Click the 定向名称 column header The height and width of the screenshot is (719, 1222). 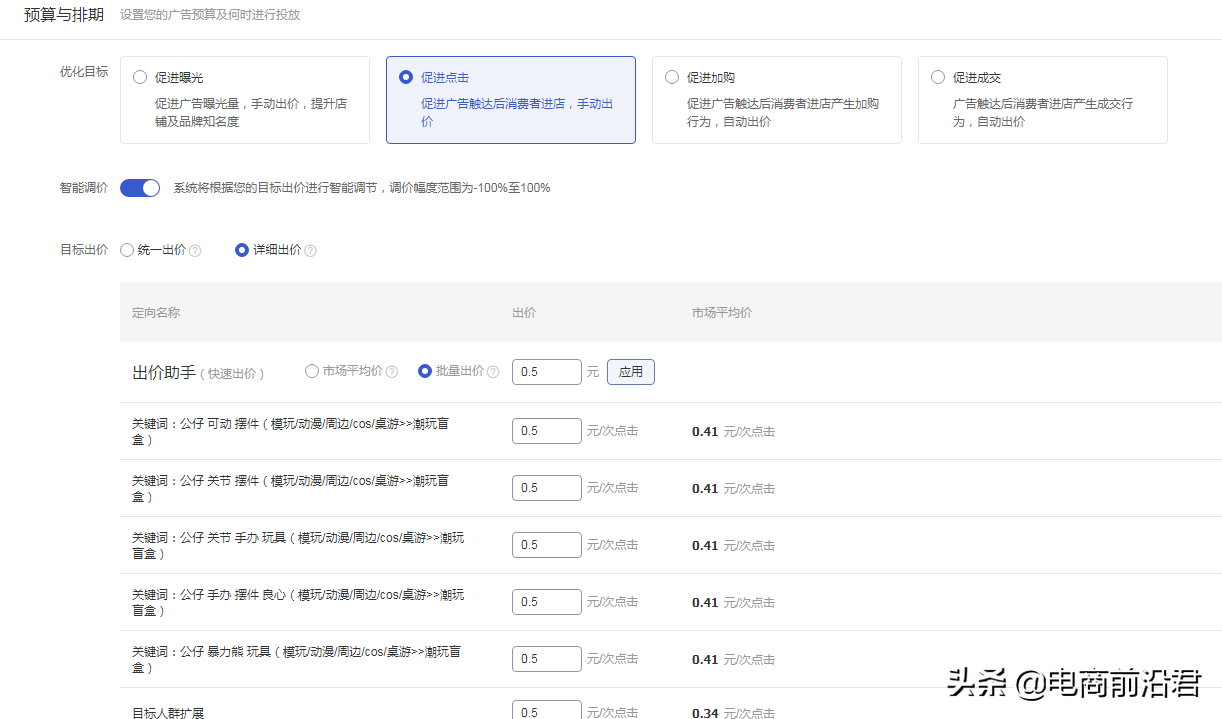point(156,312)
